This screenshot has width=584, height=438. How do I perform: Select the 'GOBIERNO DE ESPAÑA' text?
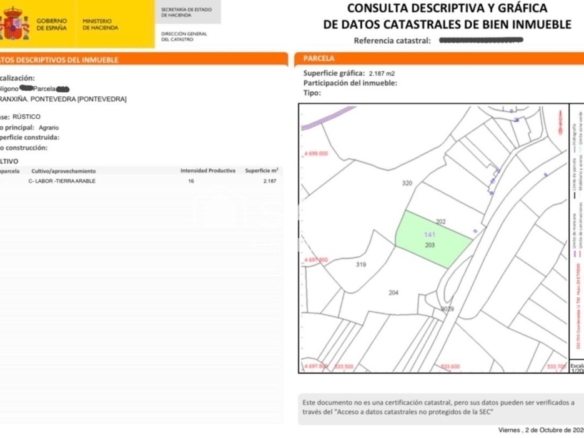pos(51,25)
